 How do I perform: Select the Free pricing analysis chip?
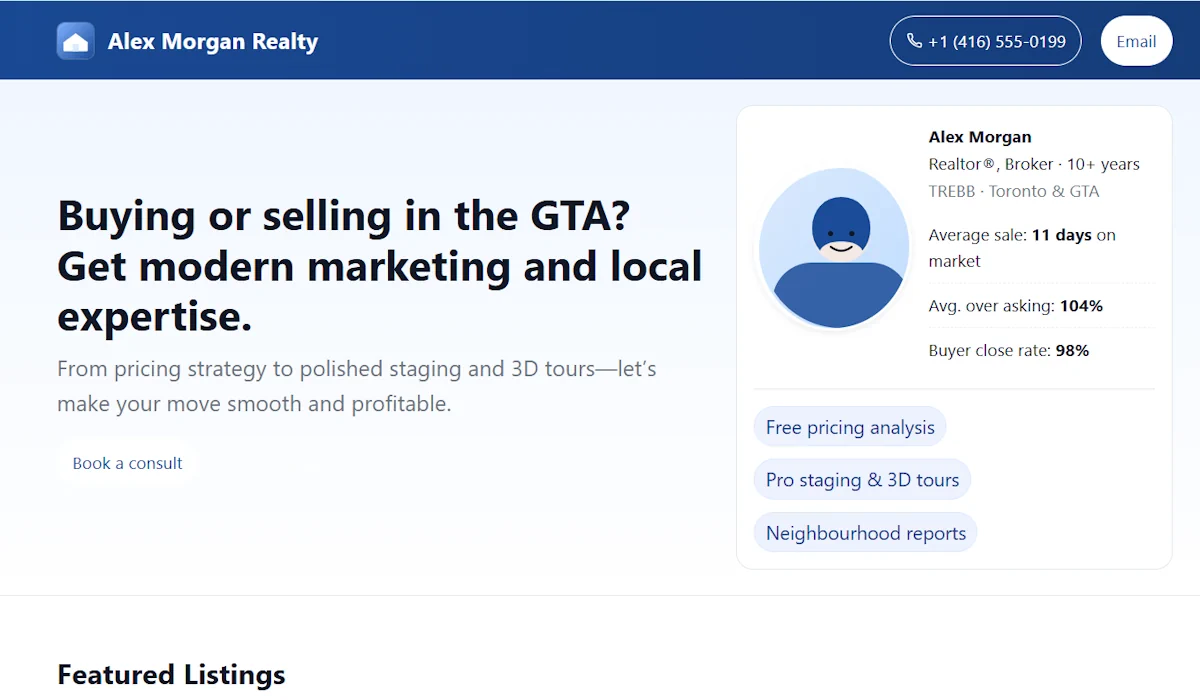850,427
